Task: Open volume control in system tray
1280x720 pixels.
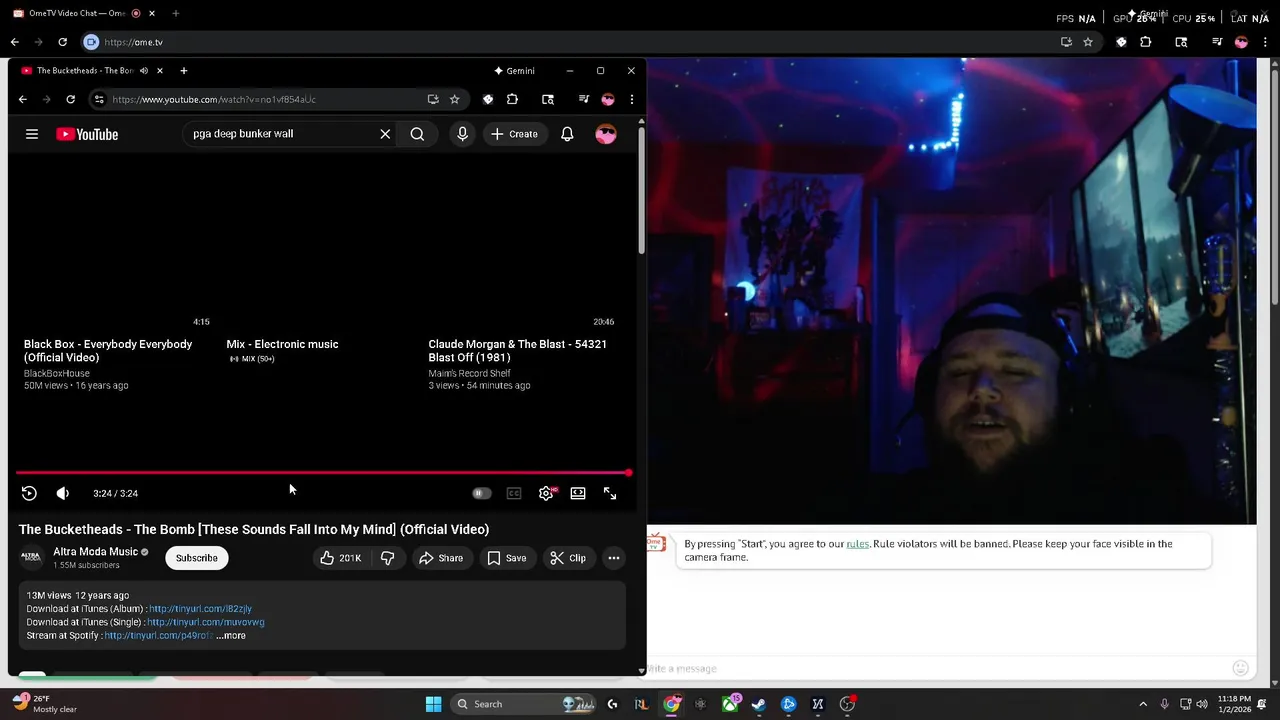Action: click(x=1202, y=704)
